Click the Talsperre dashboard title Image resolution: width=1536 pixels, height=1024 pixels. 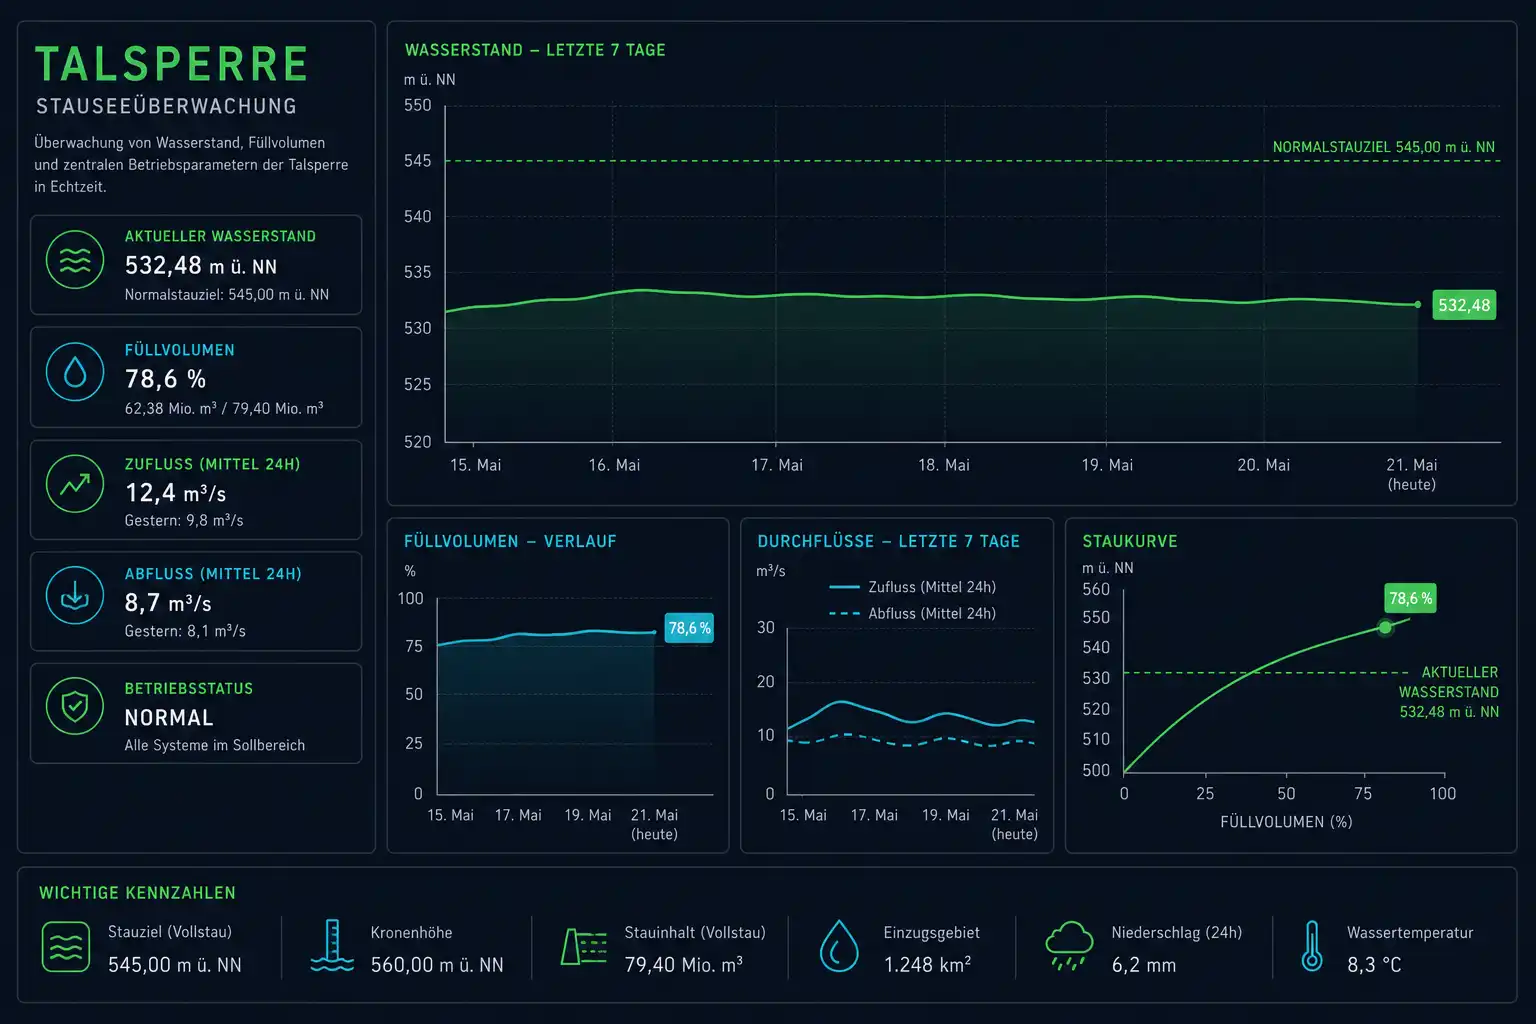171,65
